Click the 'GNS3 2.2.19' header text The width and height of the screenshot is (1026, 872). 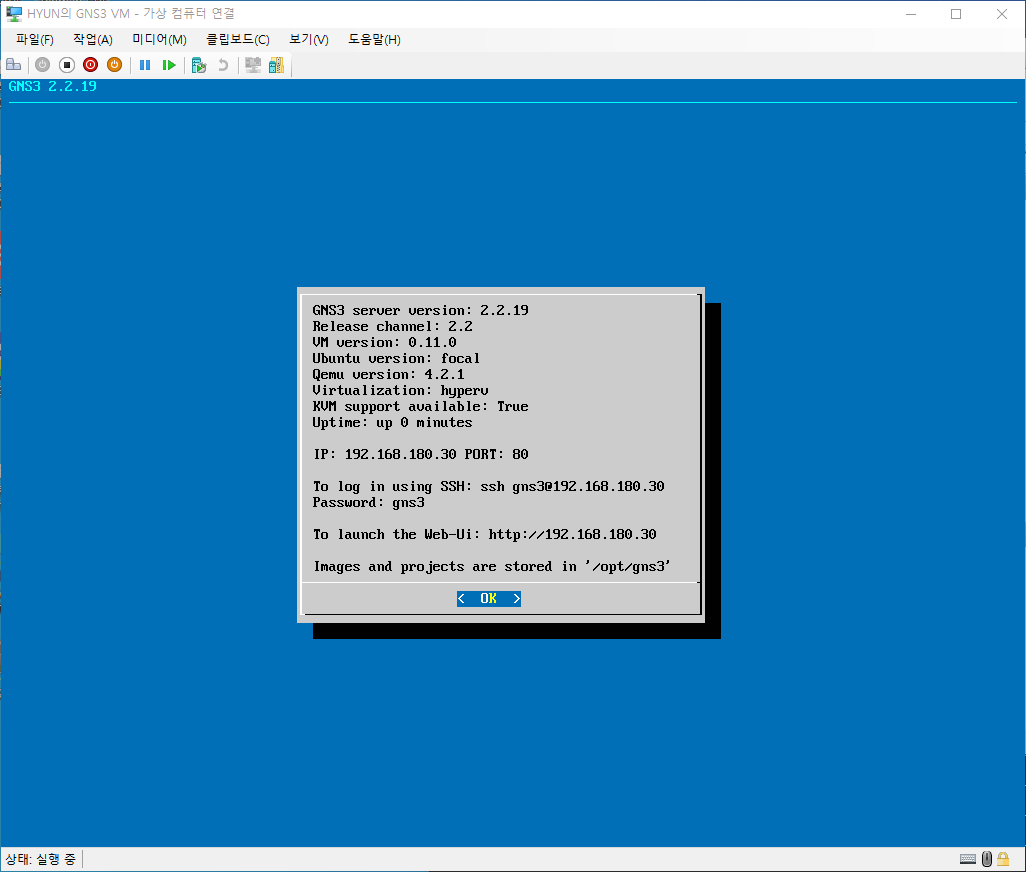[52, 86]
